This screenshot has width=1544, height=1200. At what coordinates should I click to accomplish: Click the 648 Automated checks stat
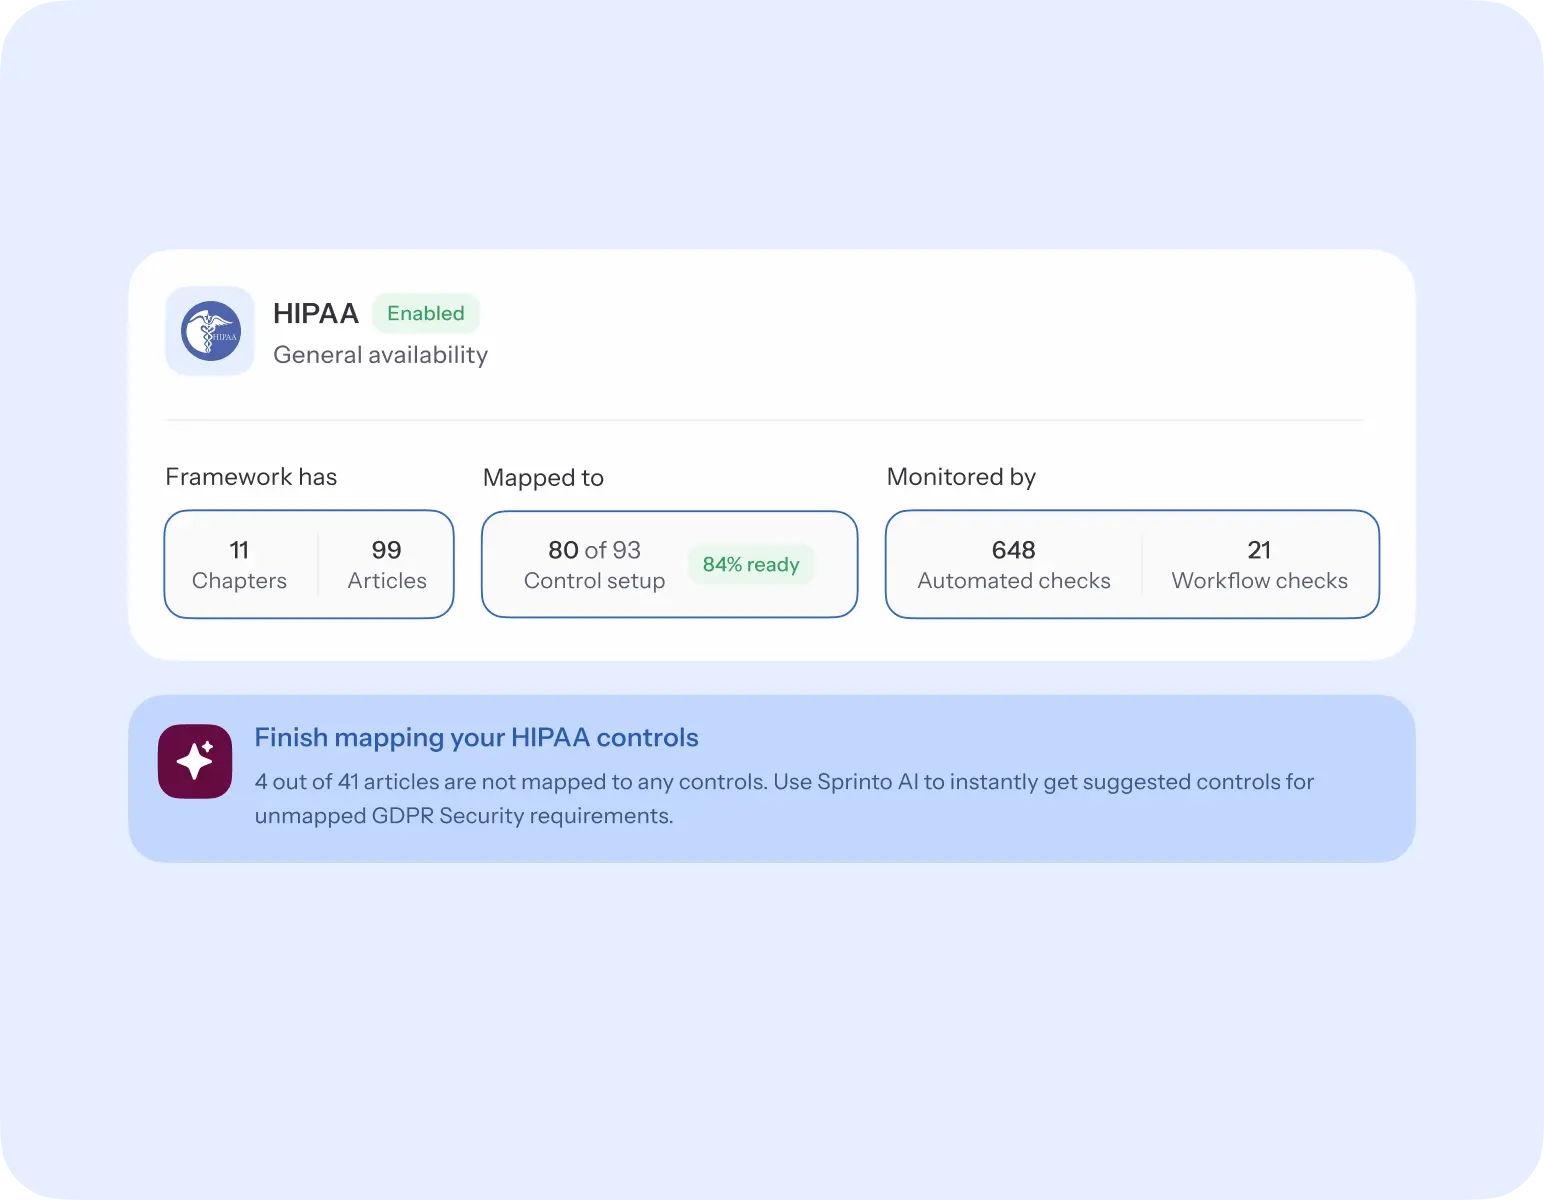(x=1013, y=564)
